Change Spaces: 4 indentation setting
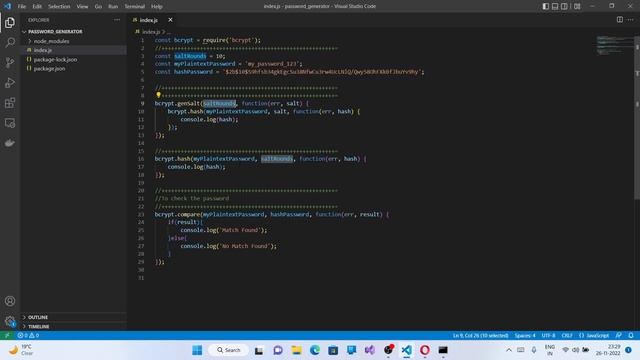The height and width of the screenshot is (360, 640). [525, 335]
